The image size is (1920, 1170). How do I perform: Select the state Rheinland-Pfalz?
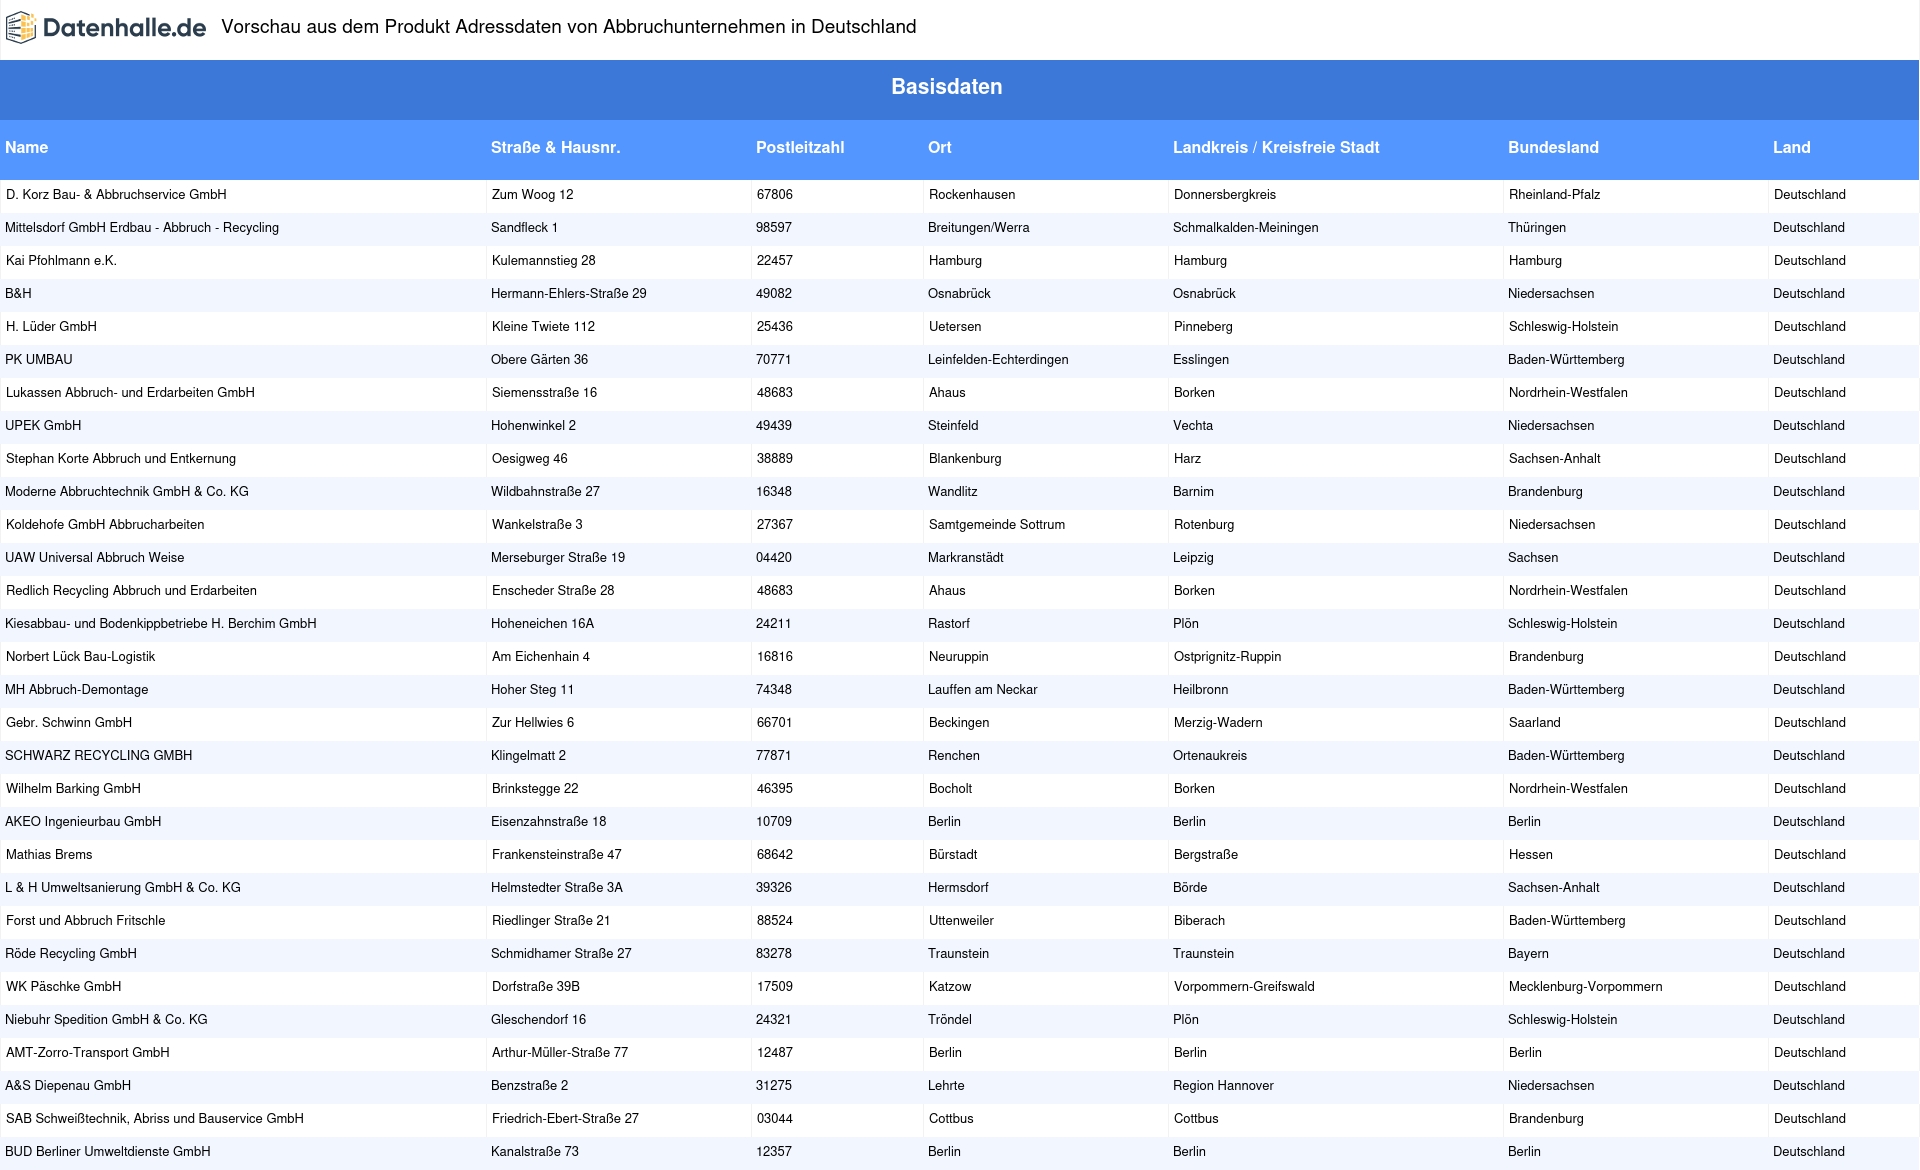click(x=1555, y=195)
